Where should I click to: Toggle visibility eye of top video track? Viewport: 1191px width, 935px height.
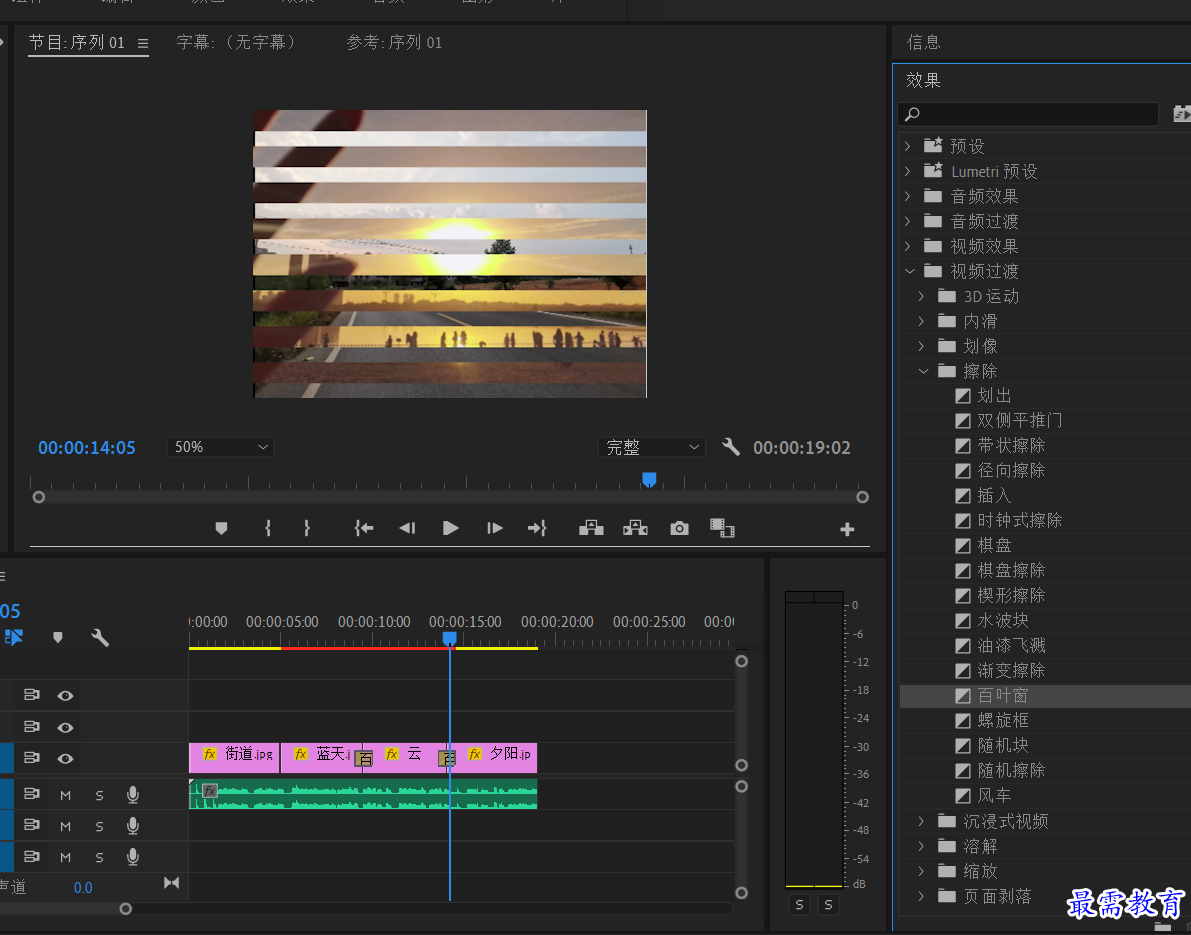[x=65, y=696]
